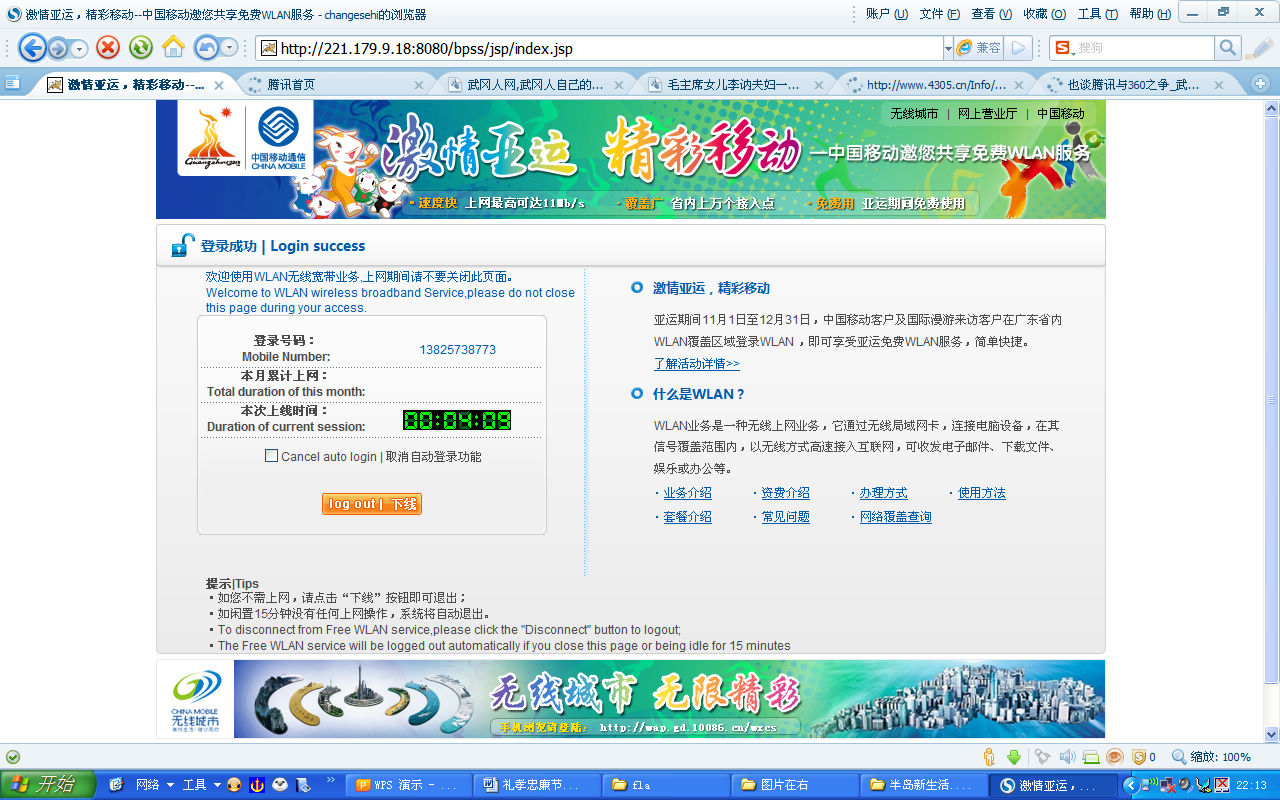Click the green download arrow status icon
Screen dimensions: 1280x800
click(1014, 757)
